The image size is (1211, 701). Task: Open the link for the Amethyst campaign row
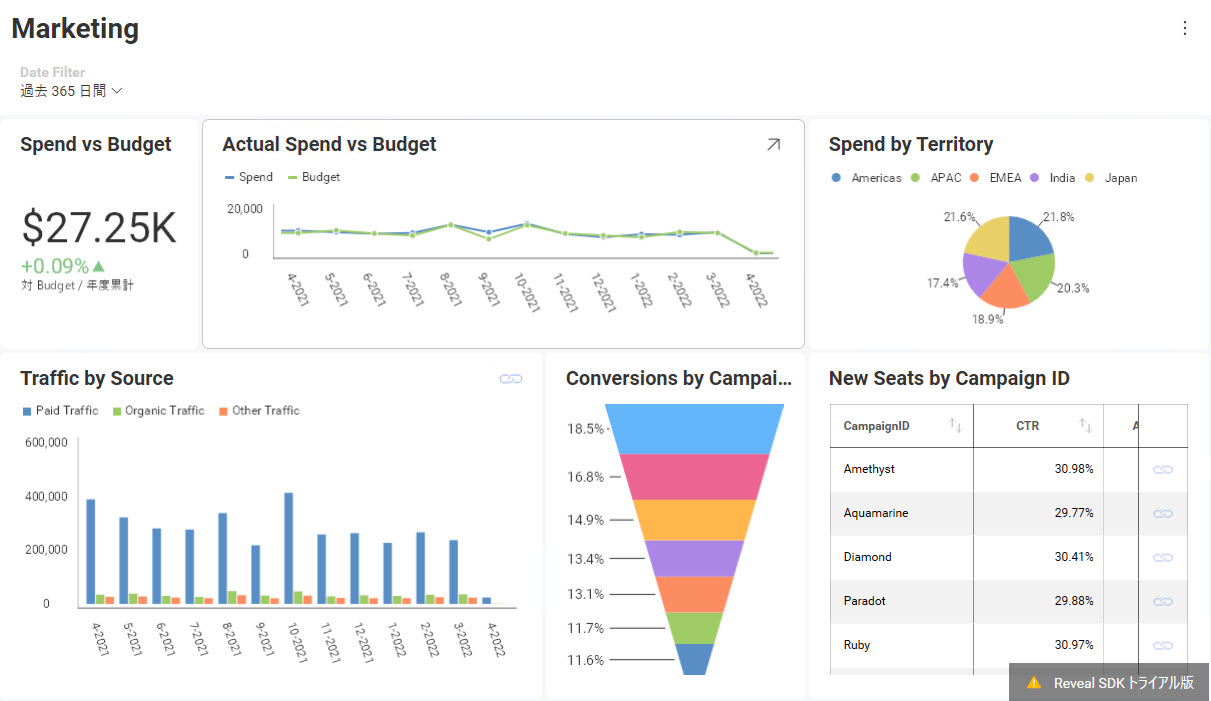click(x=1162, y=469)
